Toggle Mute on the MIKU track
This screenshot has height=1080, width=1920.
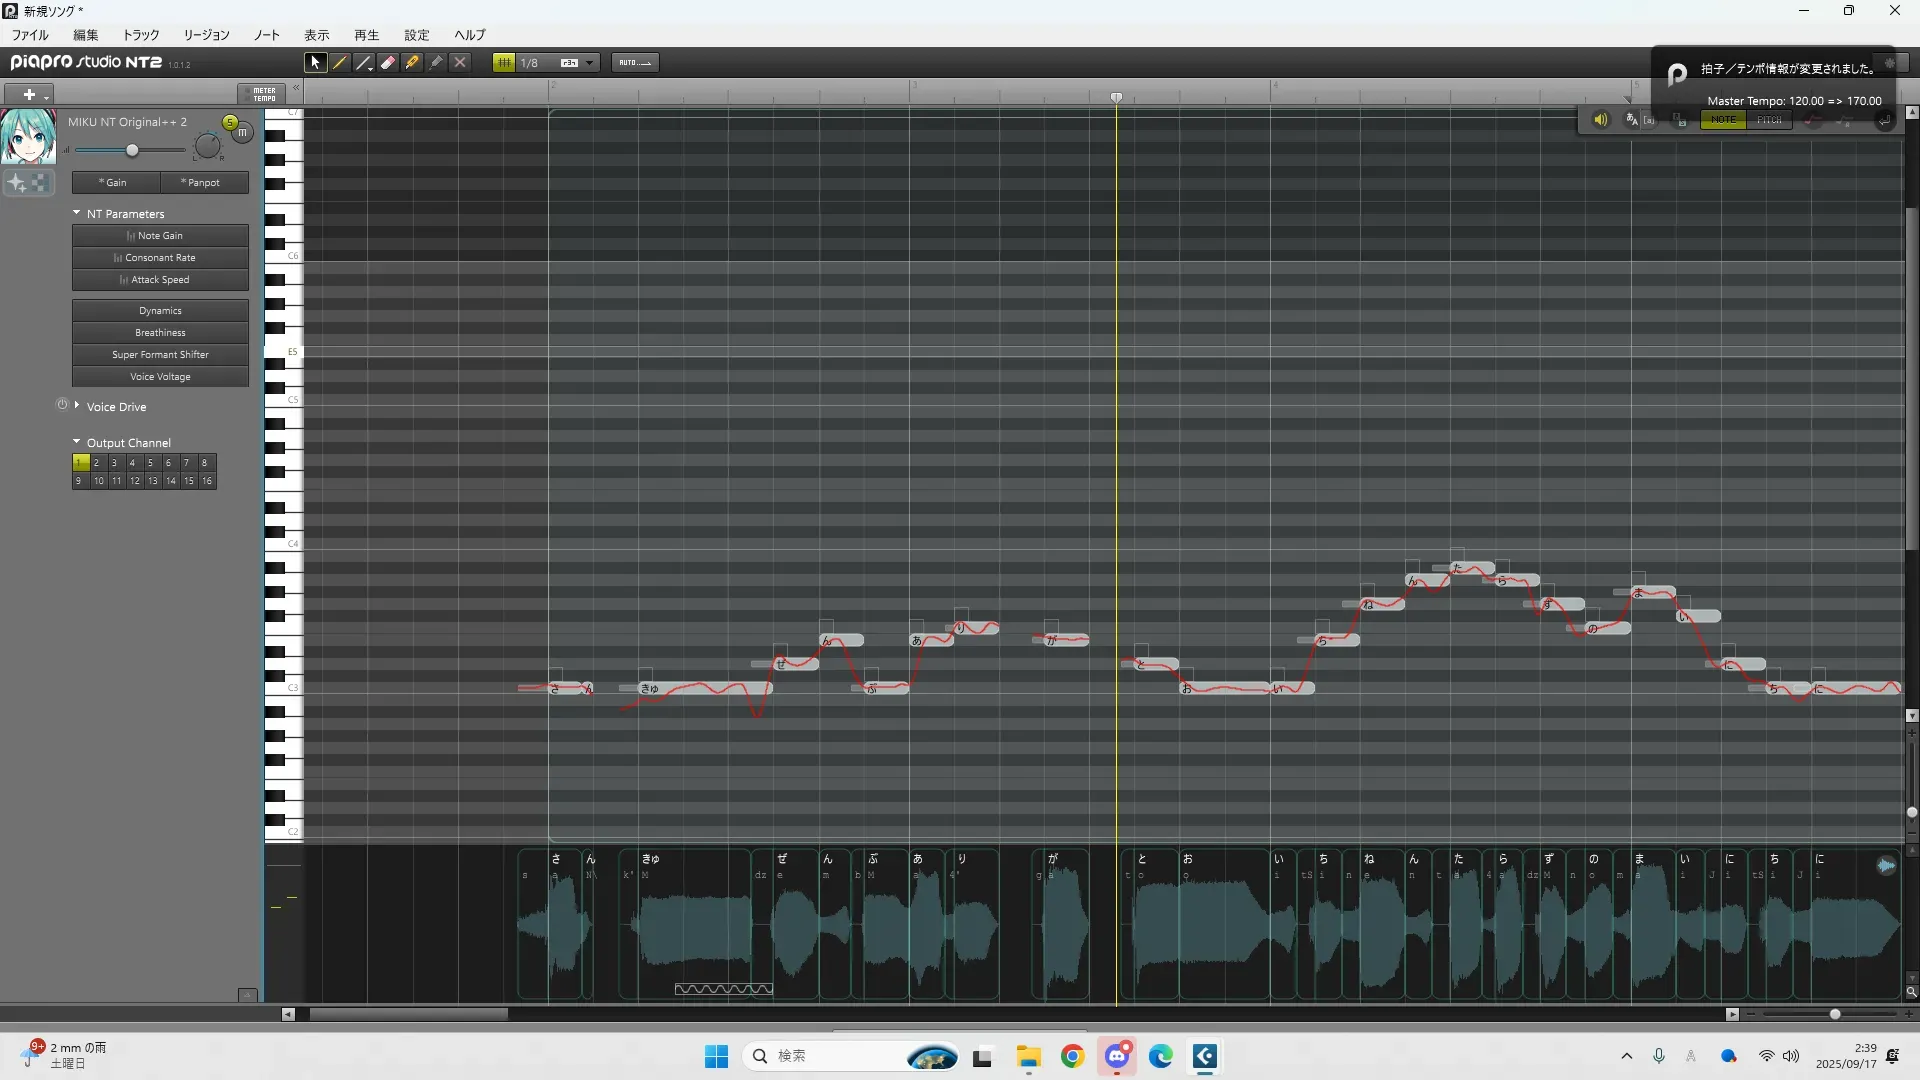[243, 132]
